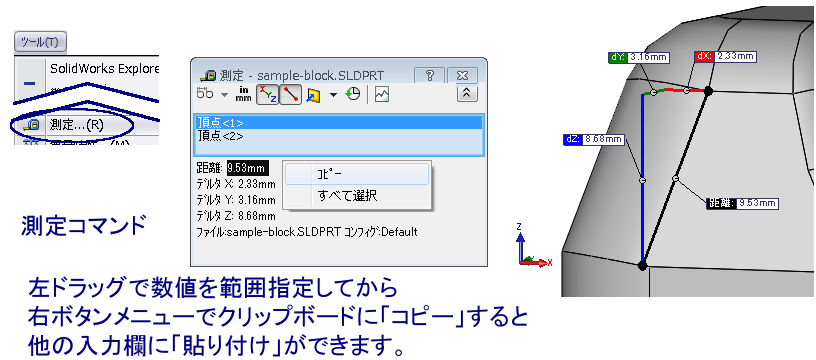Image resolution: width=816 pixels, height=360 pixels.
Task: Open the ツール(T) menu
Action: coord(40,42)
